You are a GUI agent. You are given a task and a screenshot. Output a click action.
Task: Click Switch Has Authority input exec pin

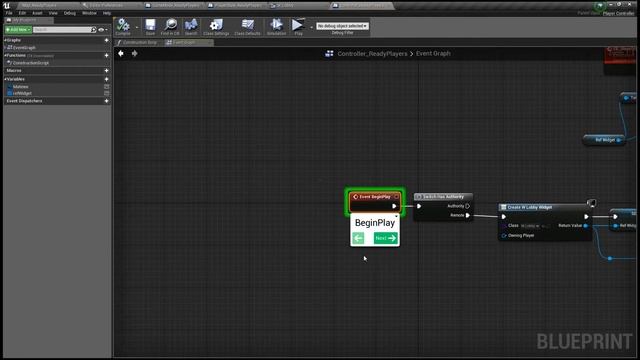point(419,206)
